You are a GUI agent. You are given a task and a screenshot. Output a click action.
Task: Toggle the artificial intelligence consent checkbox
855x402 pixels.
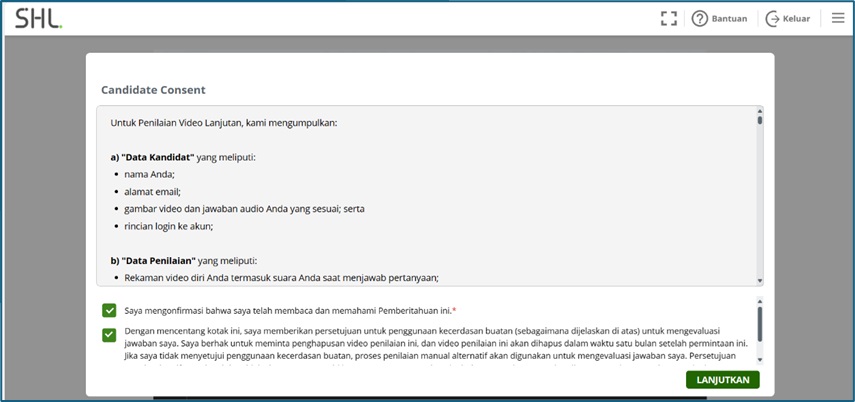click(109, 334)
